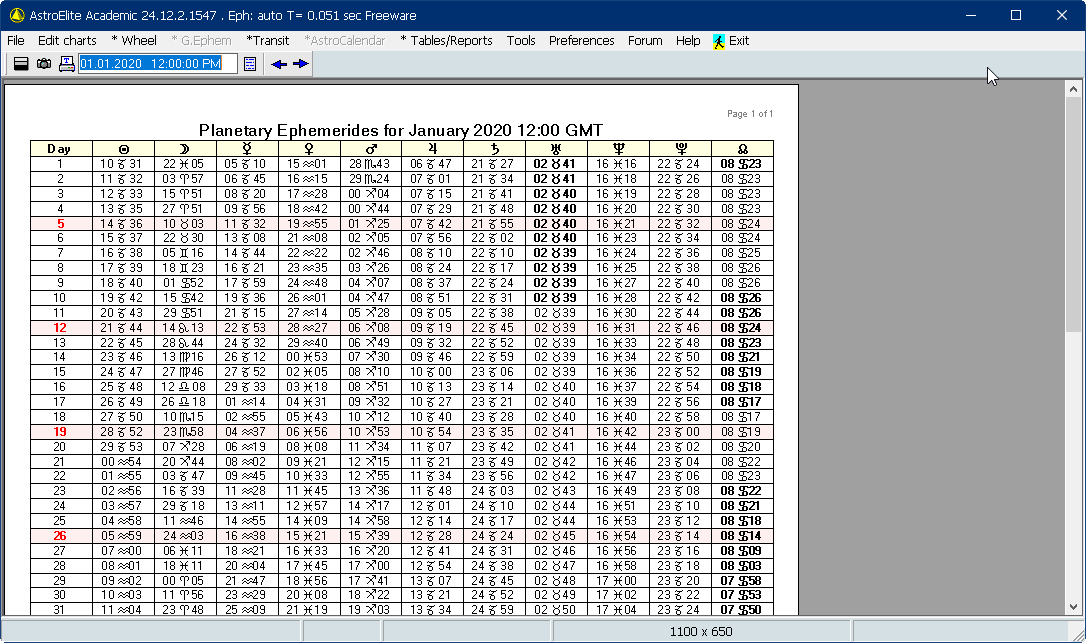Image resolution: width=1086 pixels, height=643 pixels.
Task: Click Neptune cell '17 ♓ 00' on day 29
Action: 617,581
